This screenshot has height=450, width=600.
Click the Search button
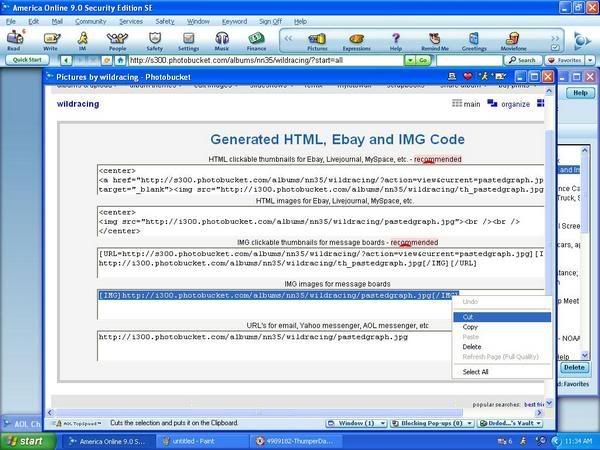523,60
